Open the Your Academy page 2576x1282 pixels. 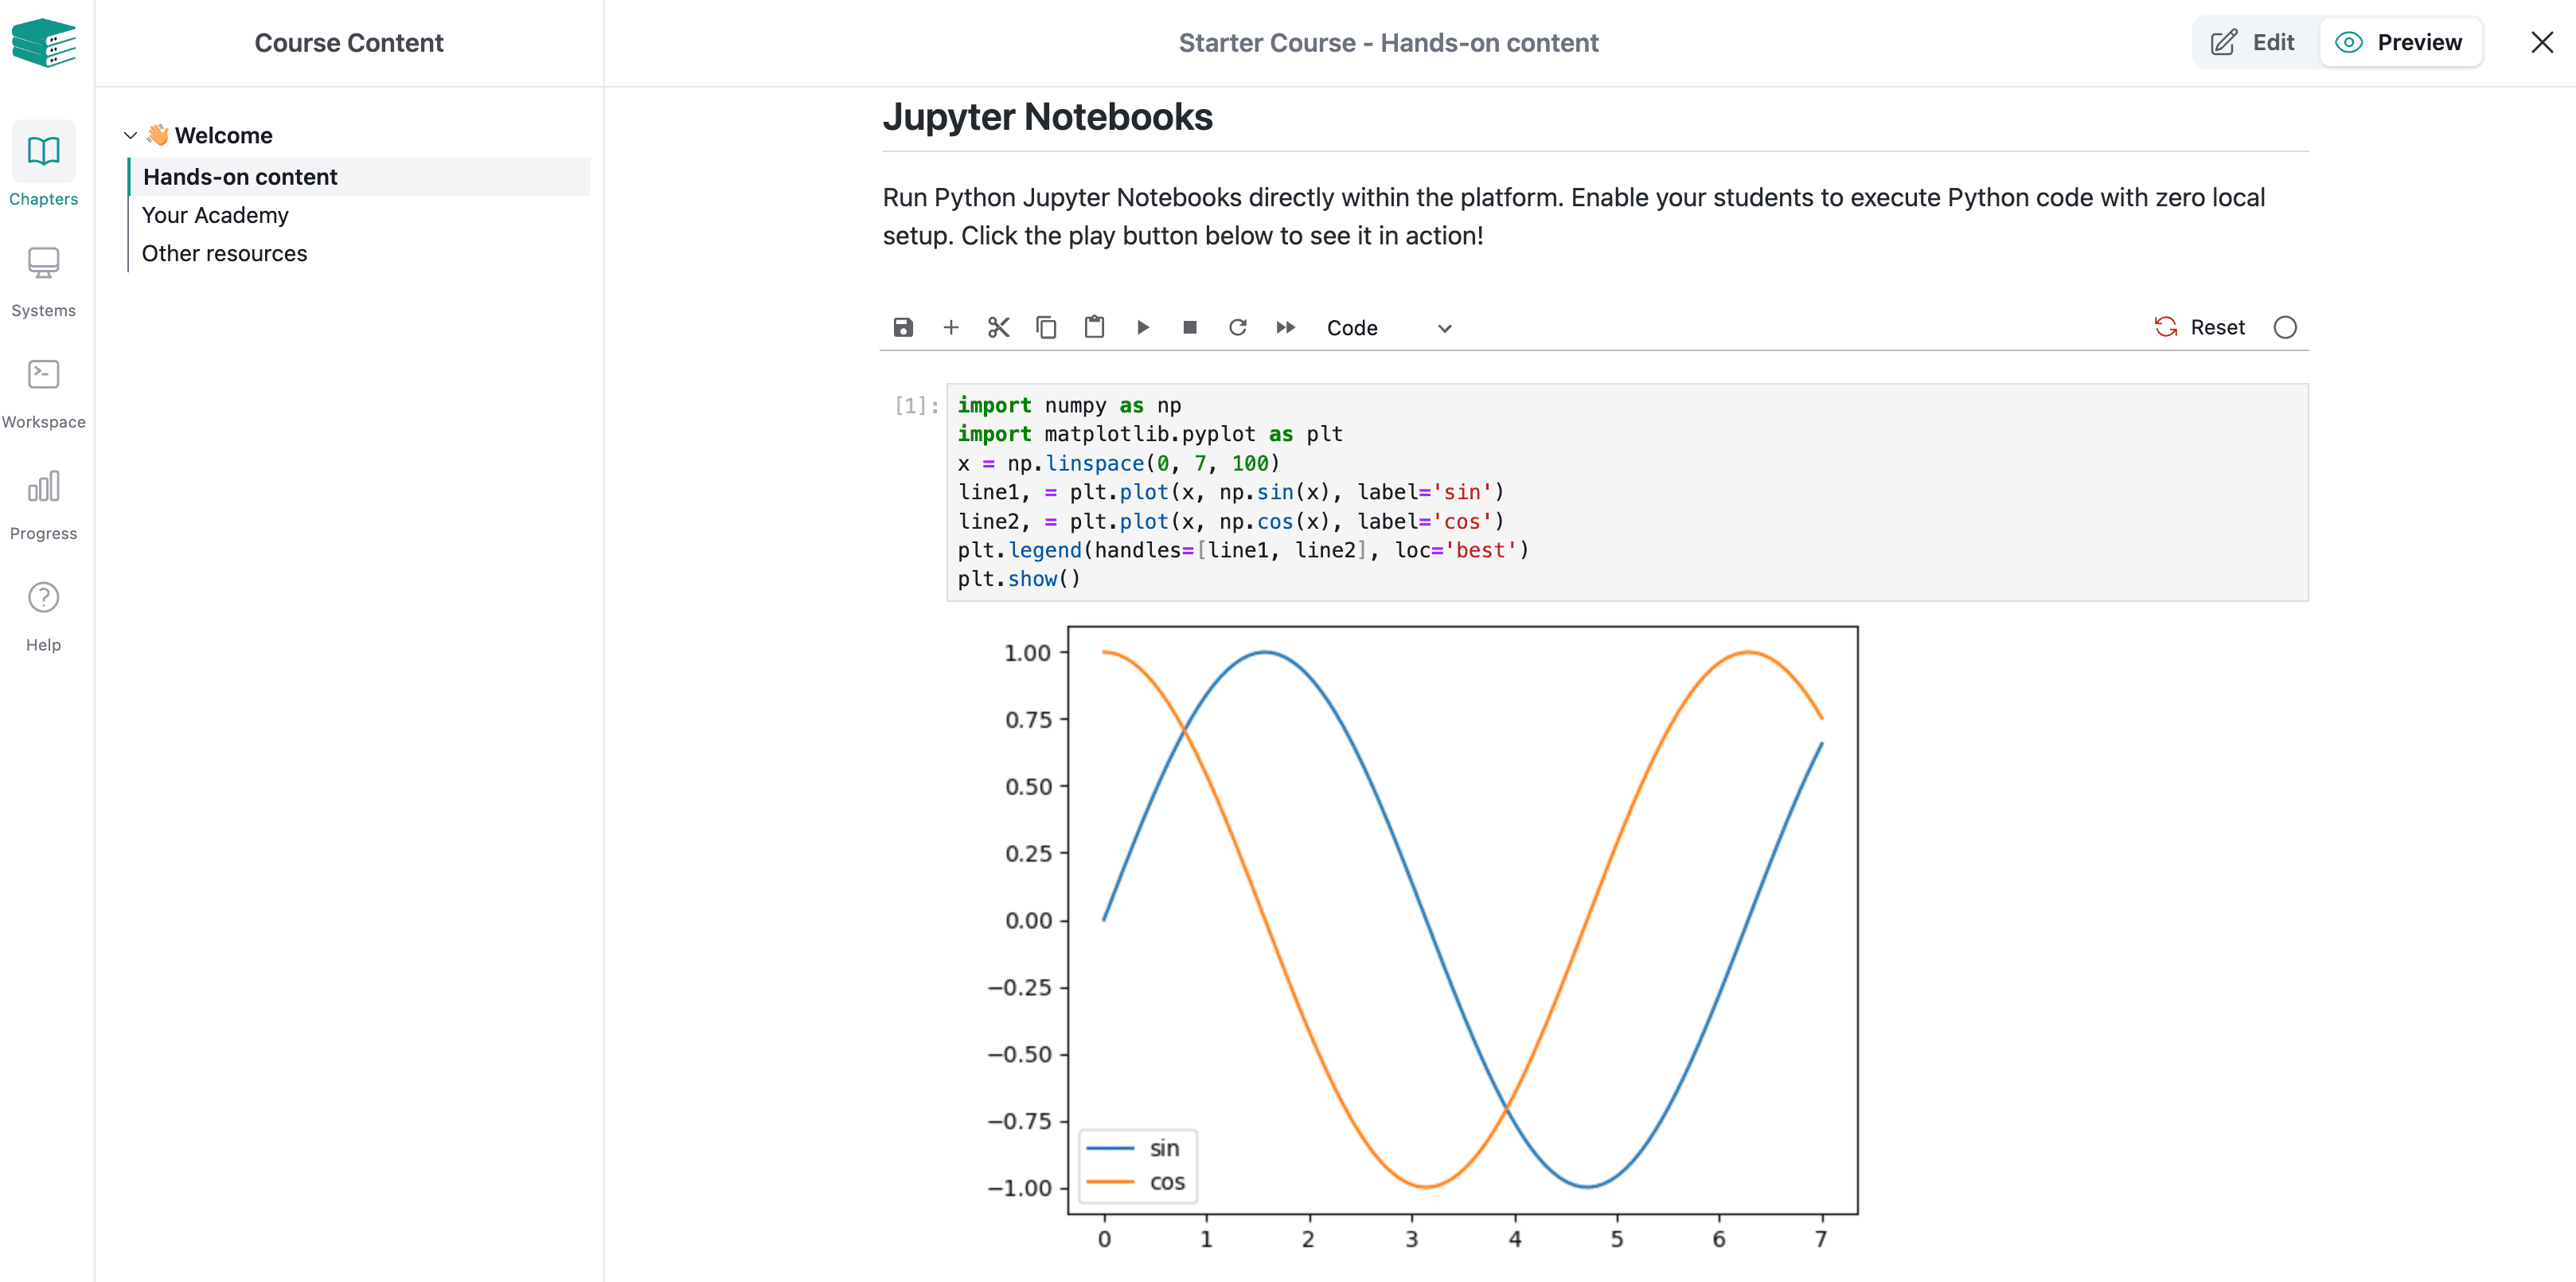[x=215, y=215]
